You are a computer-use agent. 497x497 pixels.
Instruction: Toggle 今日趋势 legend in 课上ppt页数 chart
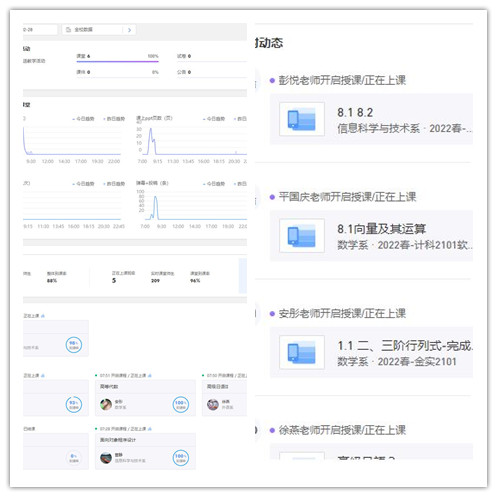pyautogui.click(x=214, y=119)
